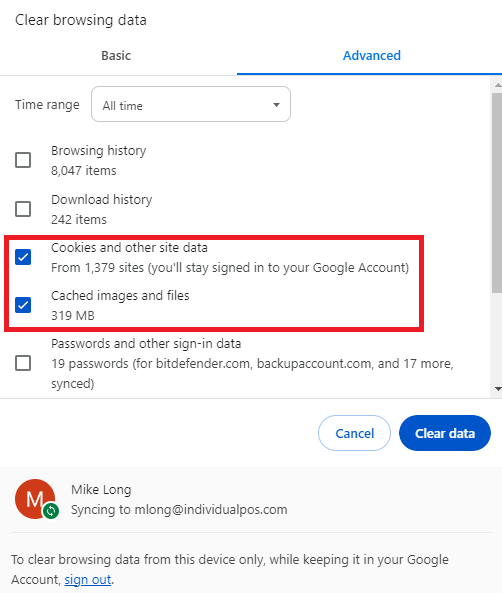502x593 pixels.
Task: Open the Time range dropdown
Action: (191, 104)
